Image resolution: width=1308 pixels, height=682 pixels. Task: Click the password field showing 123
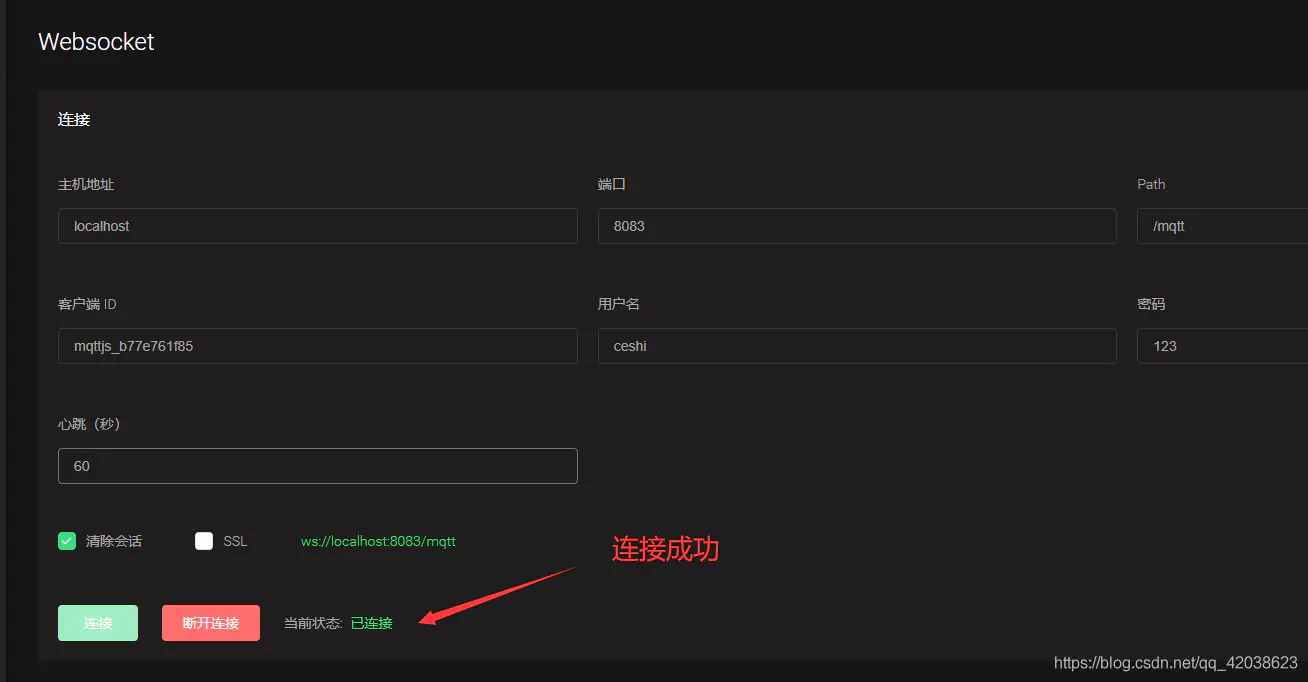click(1222, 346)
